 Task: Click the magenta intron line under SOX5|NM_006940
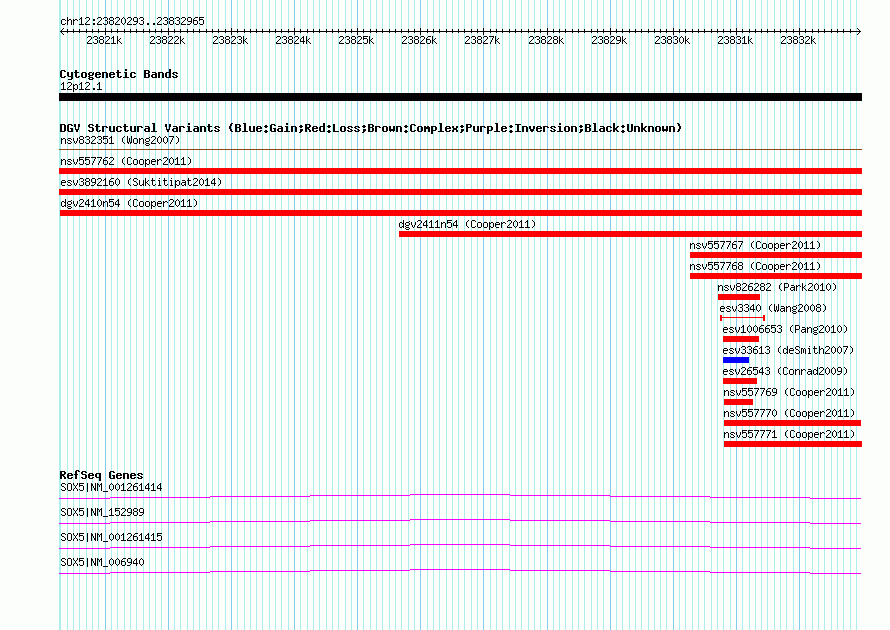point(460,571)
